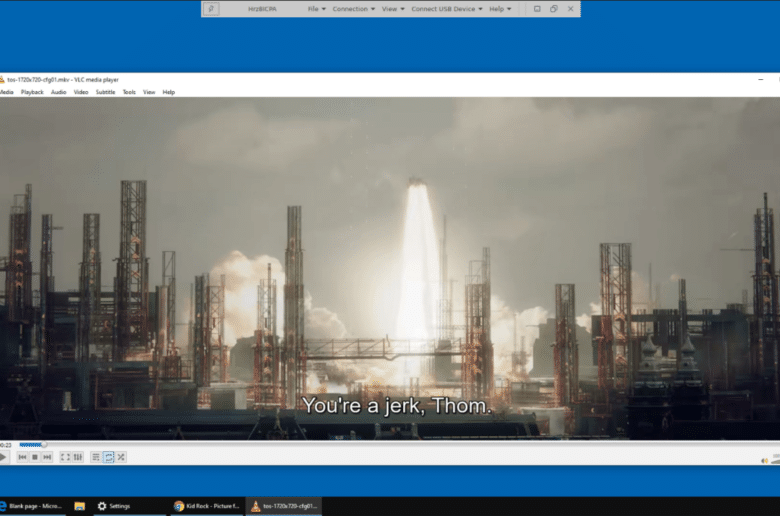Click the HrzBICPA session name label

coord(262,9)
